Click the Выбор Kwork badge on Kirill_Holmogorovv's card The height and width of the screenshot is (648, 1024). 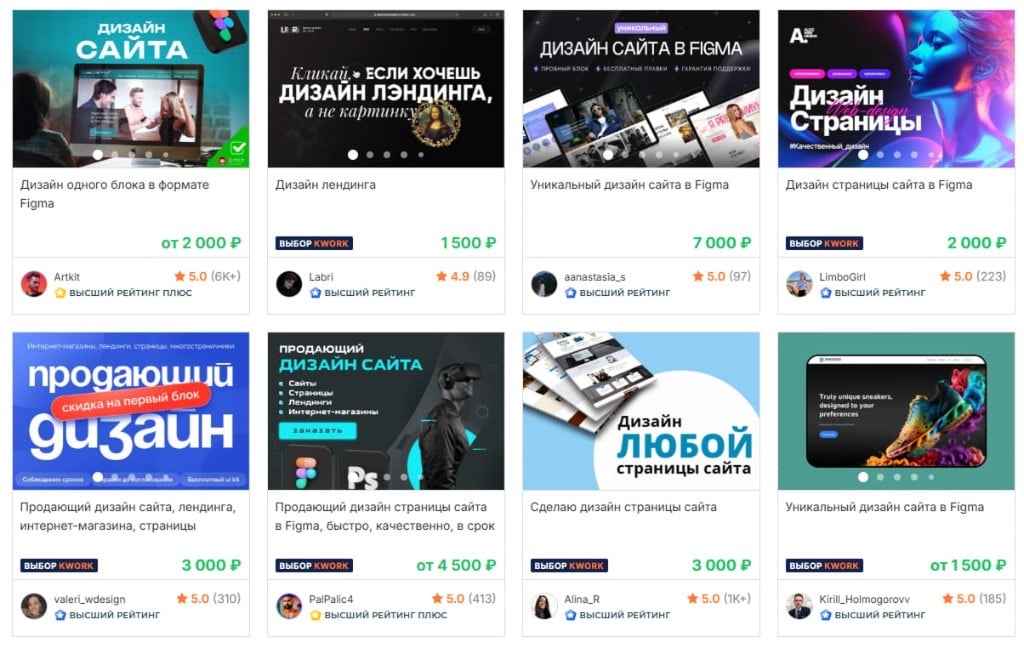click(x=824, y=566)
